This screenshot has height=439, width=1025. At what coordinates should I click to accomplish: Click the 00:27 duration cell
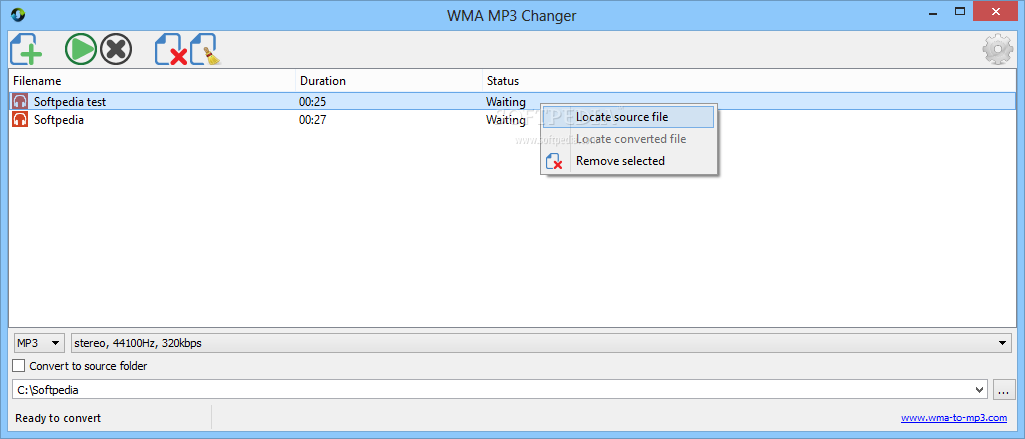tap(312, 120)
